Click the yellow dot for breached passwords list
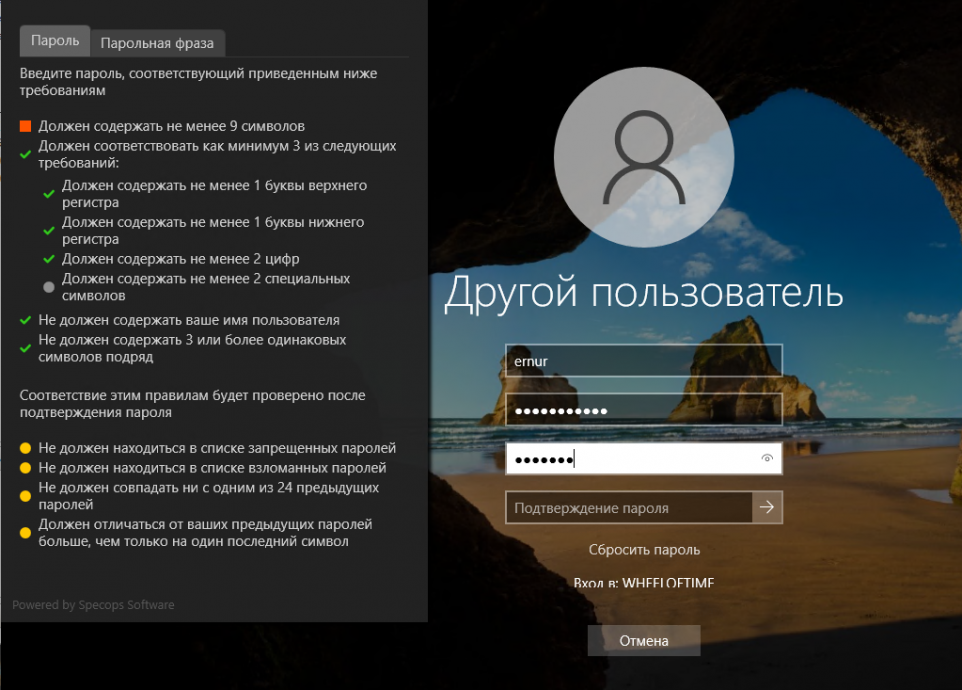962x690 pixels. pos(26,468)
